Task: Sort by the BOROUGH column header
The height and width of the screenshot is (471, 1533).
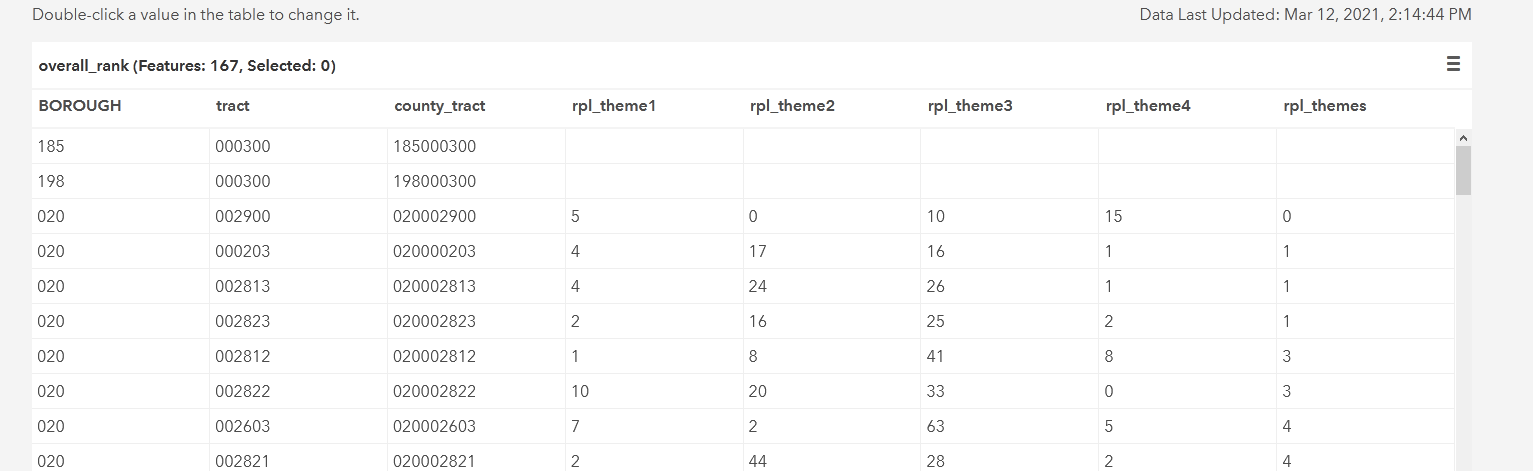Action: click(x=80, y=106)
